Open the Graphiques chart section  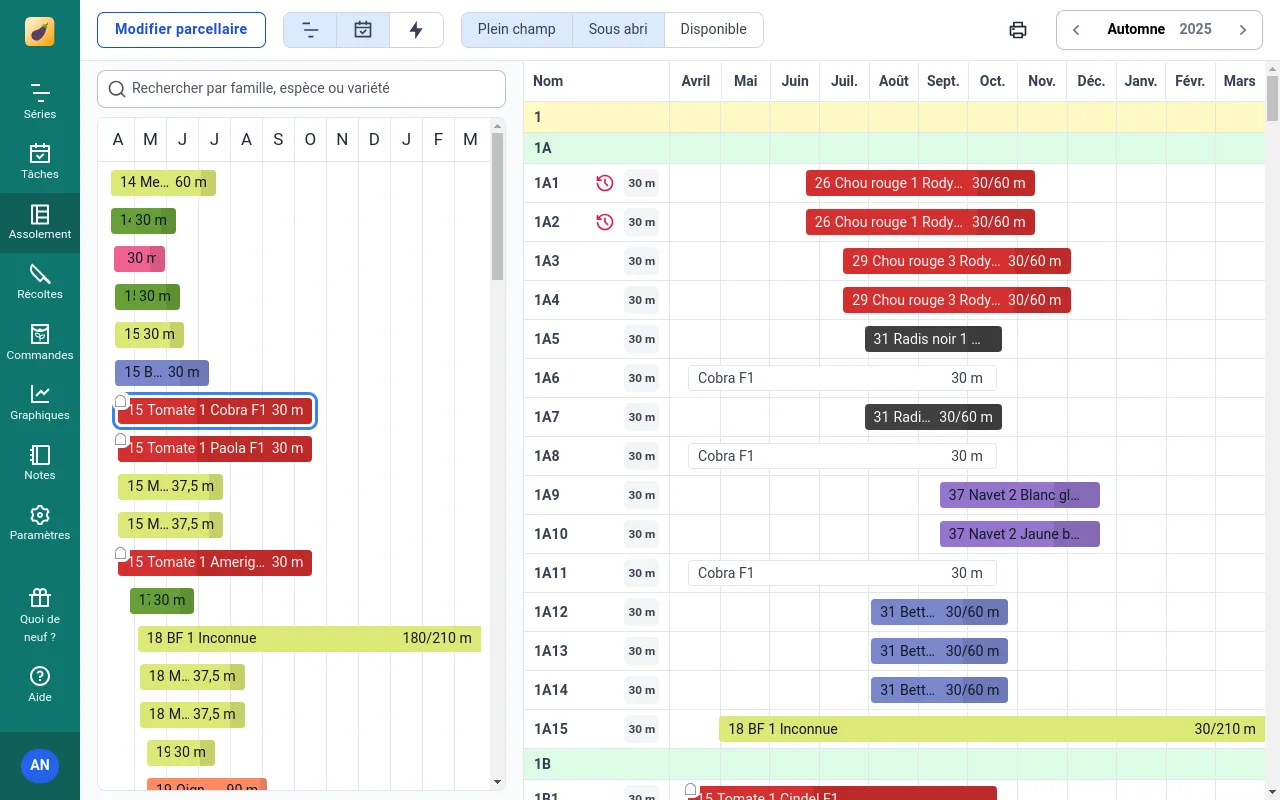[x=40, y=402]
